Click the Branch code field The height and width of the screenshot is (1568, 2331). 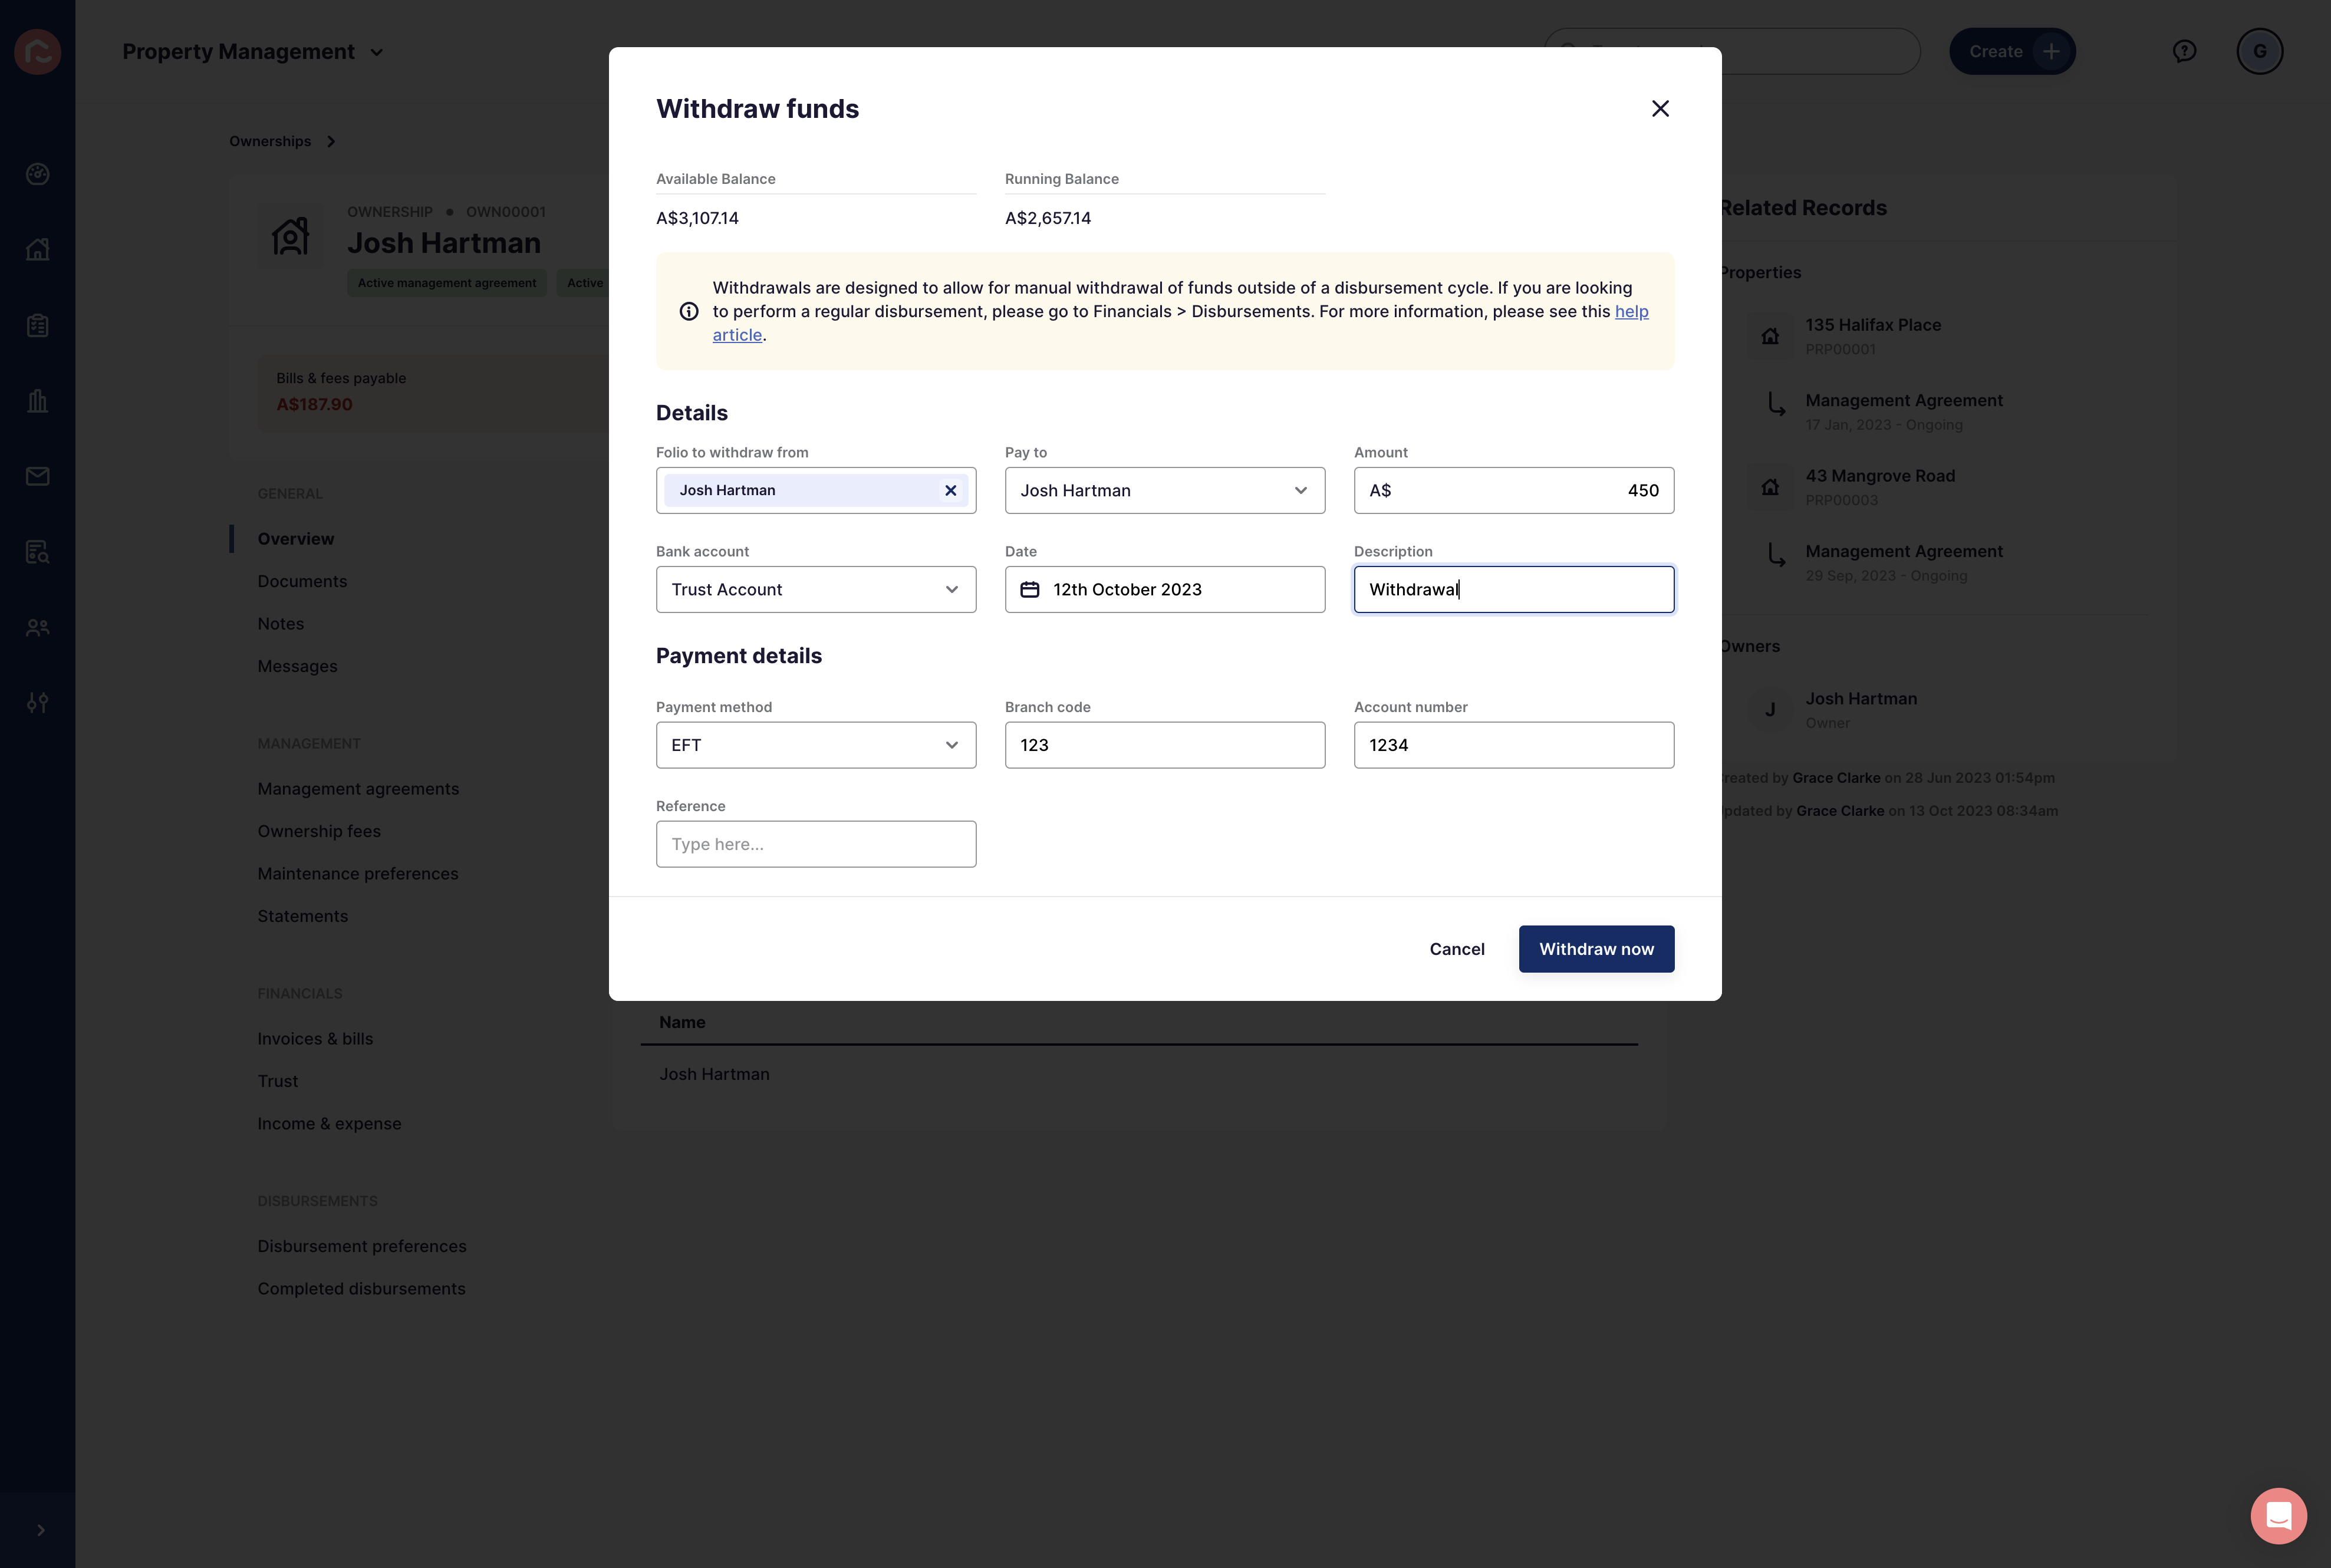pyautogui.click(x=1165, y=745)
